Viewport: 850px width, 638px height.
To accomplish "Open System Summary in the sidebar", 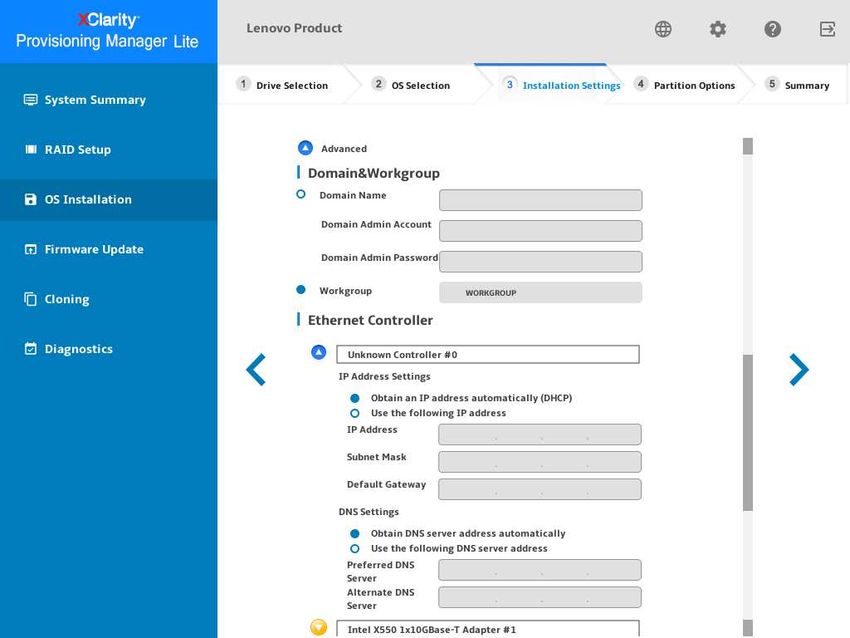I will click(x=108, y=100).
